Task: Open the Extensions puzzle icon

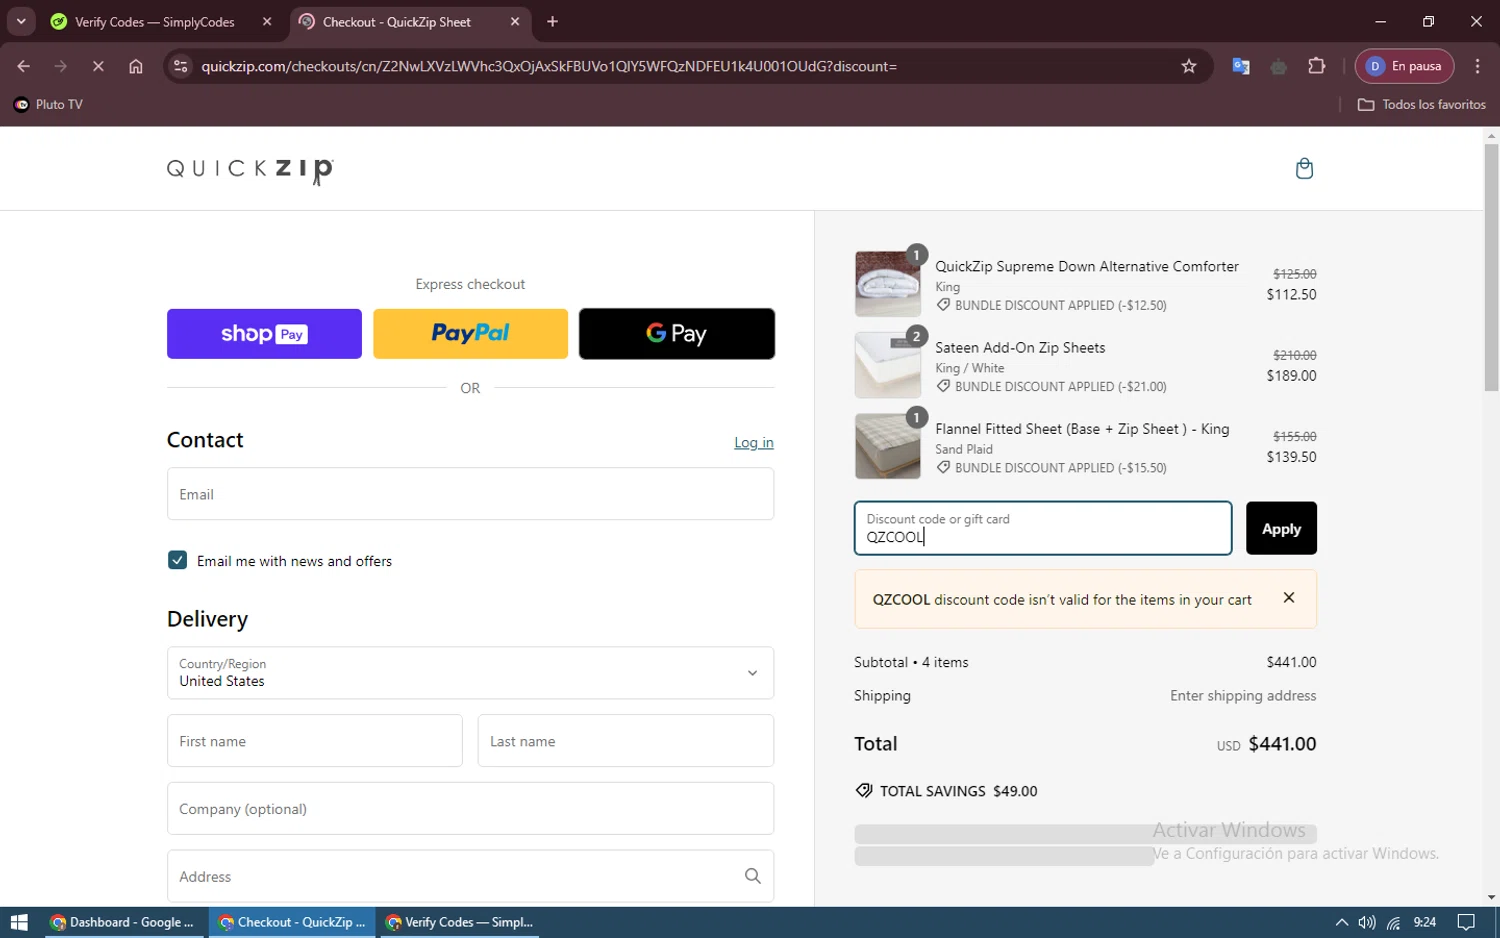Action: pyautogui.click(x=1317, y=66)
